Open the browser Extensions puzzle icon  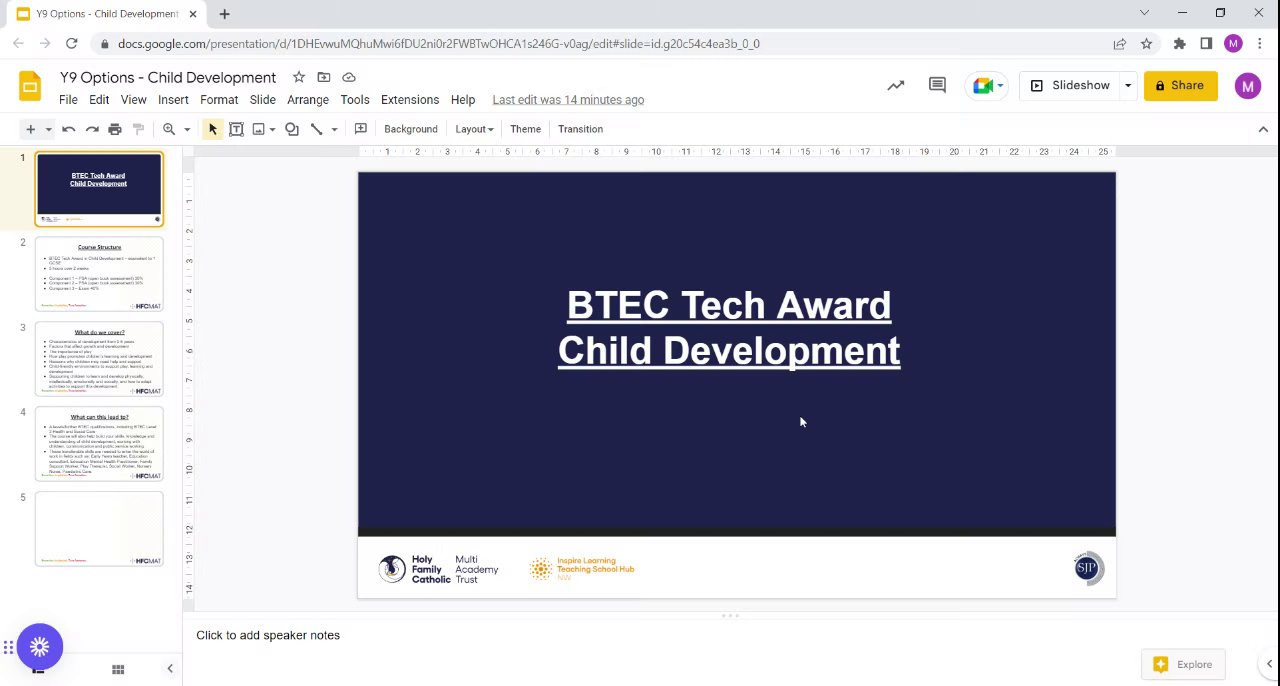(1179, 43)
